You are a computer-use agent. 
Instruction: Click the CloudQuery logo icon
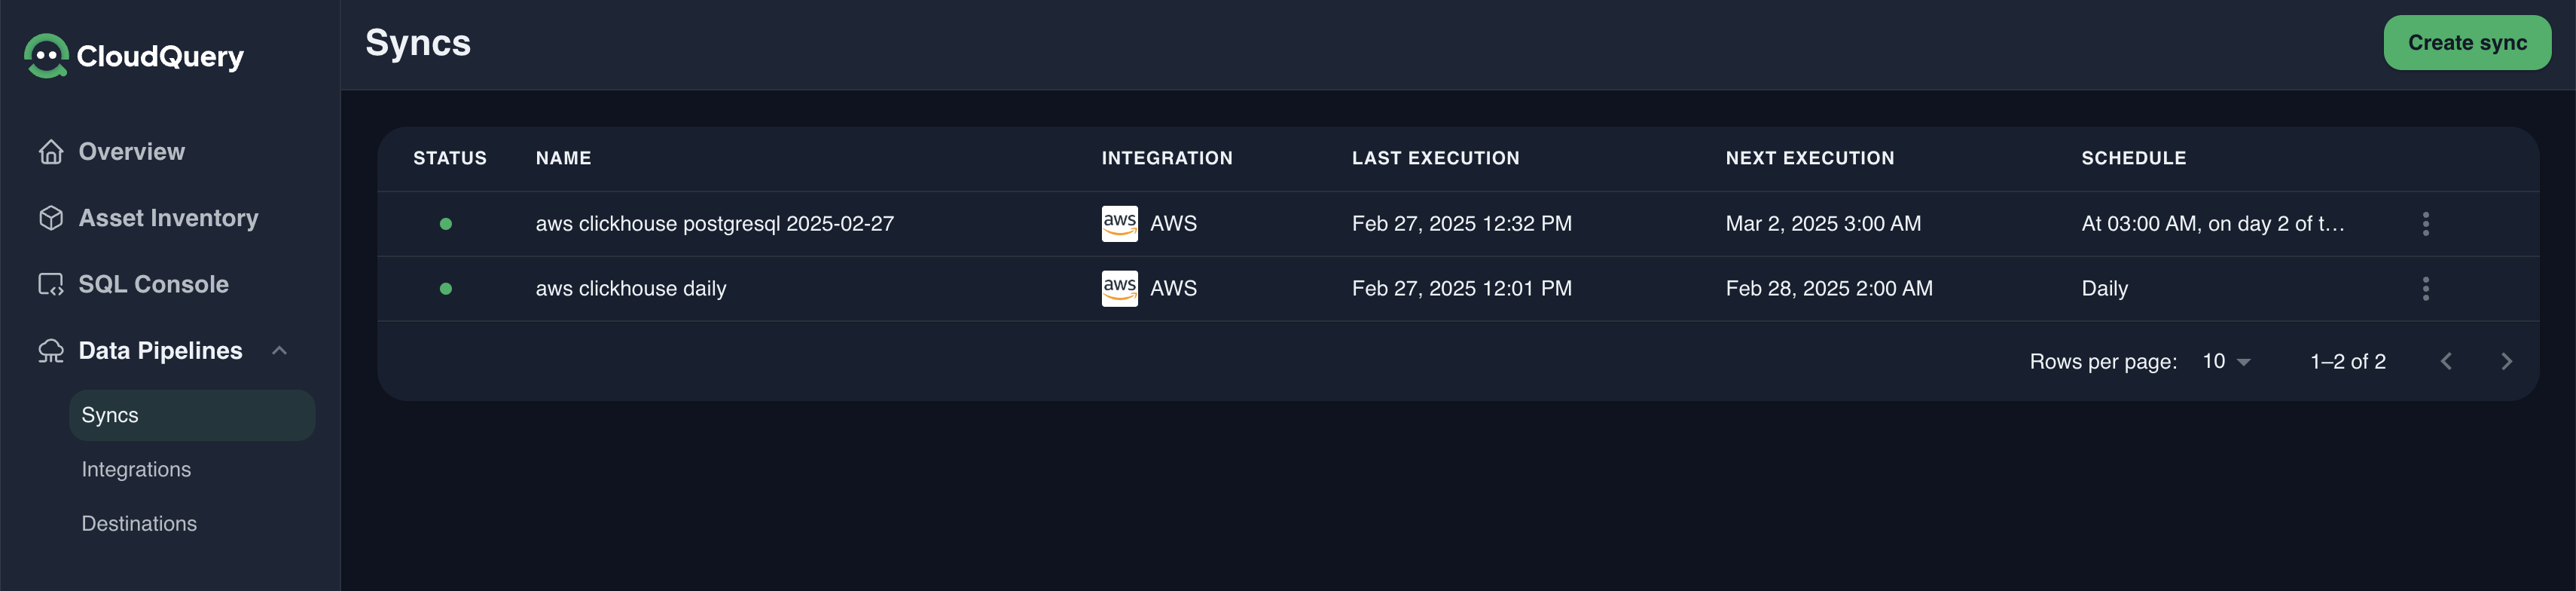46,56
